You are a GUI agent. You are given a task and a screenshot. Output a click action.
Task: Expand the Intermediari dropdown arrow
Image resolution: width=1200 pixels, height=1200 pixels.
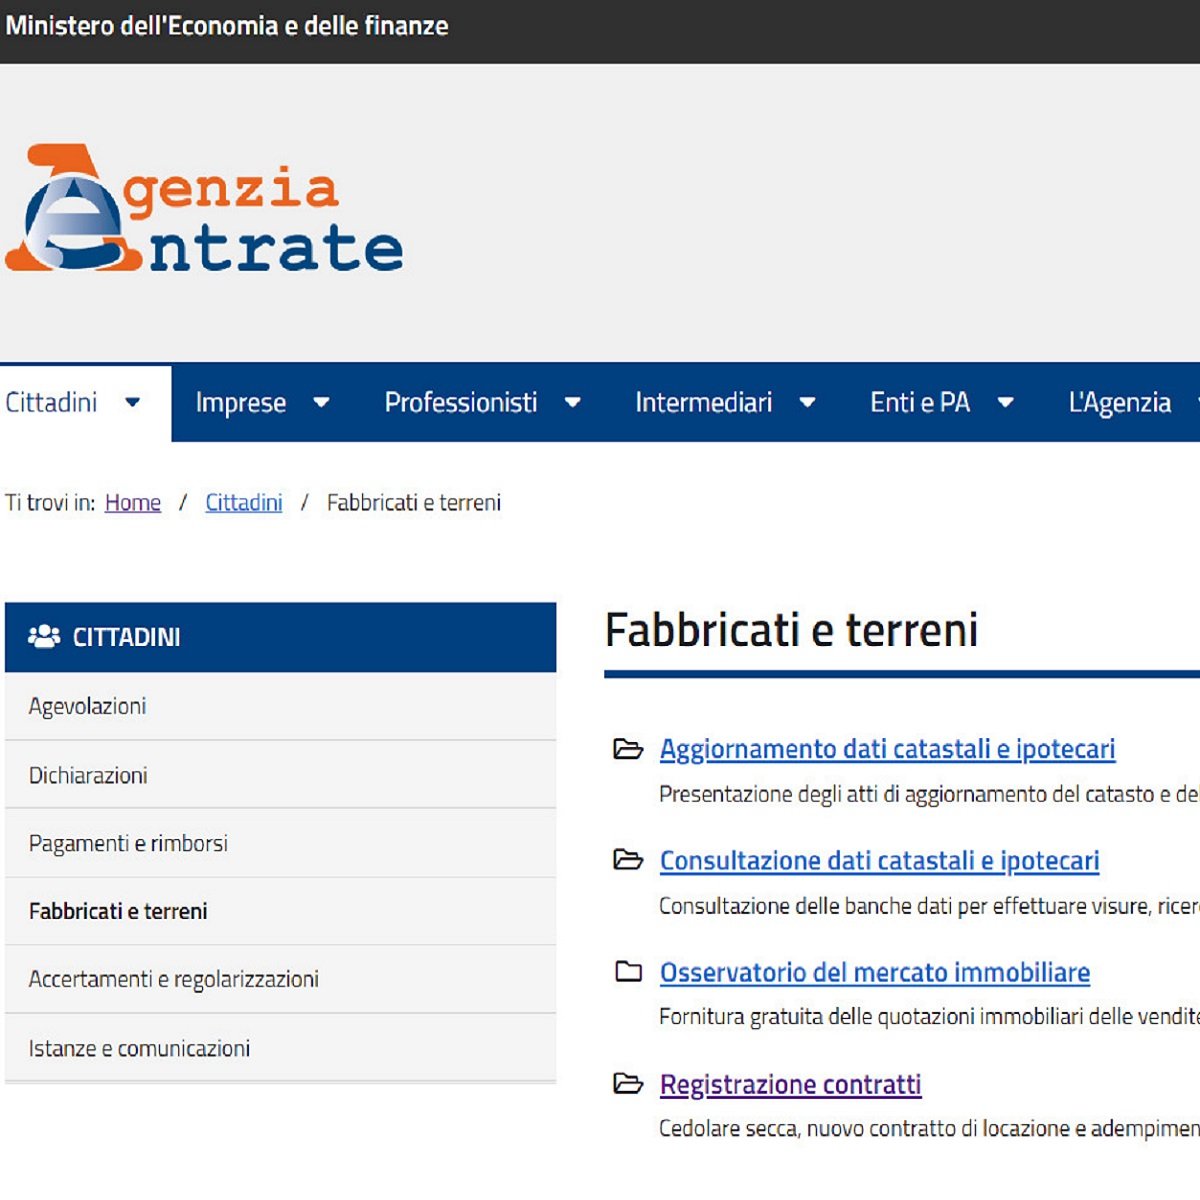coord(807,402)
